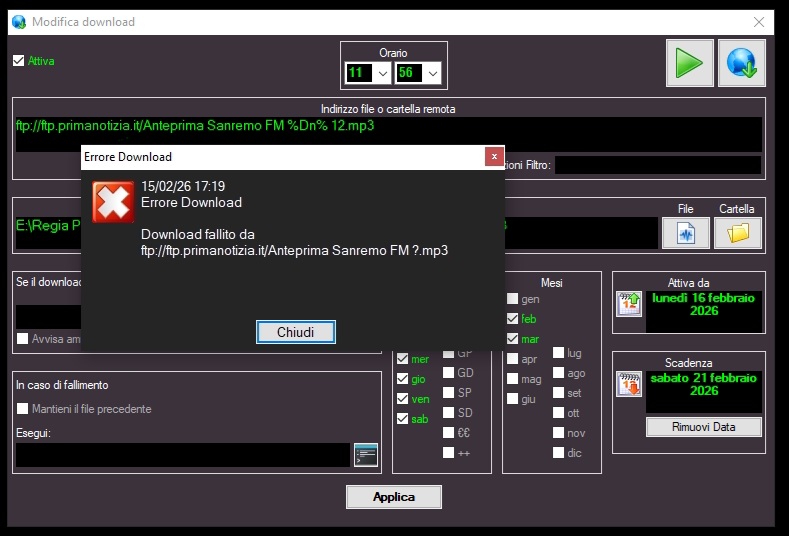The height and width of the screenshot is (536, 789).
Task: Click the remote address field with ftp URL
Action: click(387, 133)
